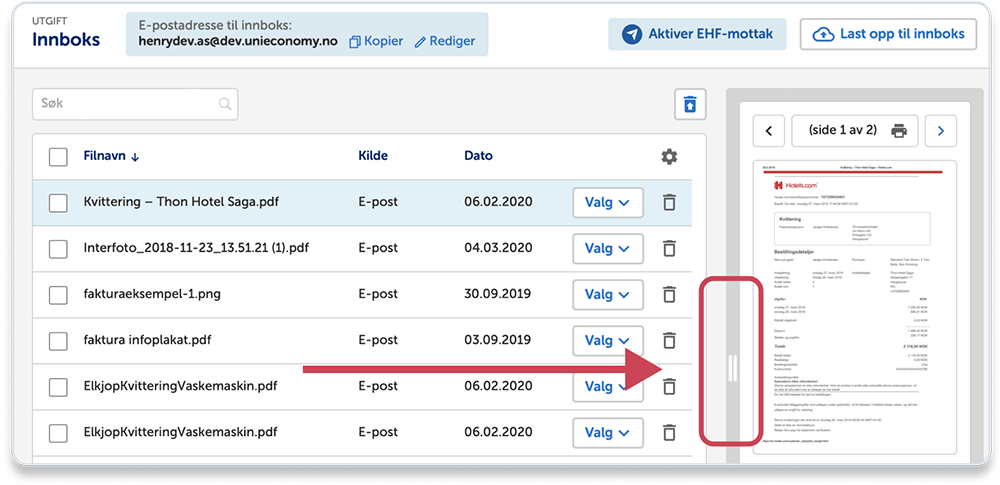The height and width of the screenshot is (485, 1000).
Task: Sort table by Dato column header
Action: point(478,156)
